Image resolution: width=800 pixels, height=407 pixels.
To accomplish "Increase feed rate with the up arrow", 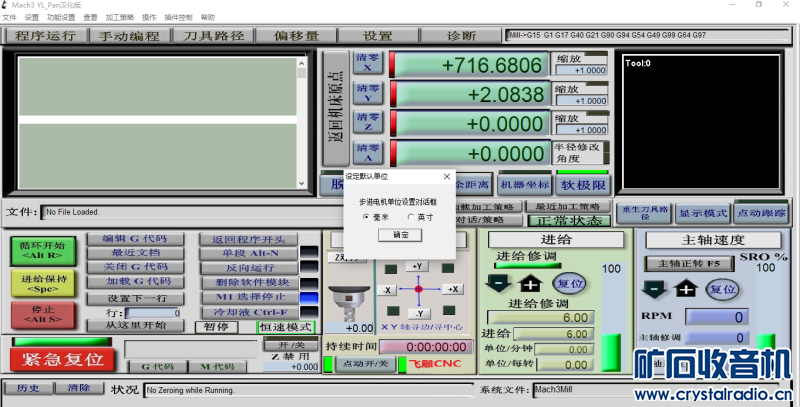I will pyautogui.click(x=529, y=283).
